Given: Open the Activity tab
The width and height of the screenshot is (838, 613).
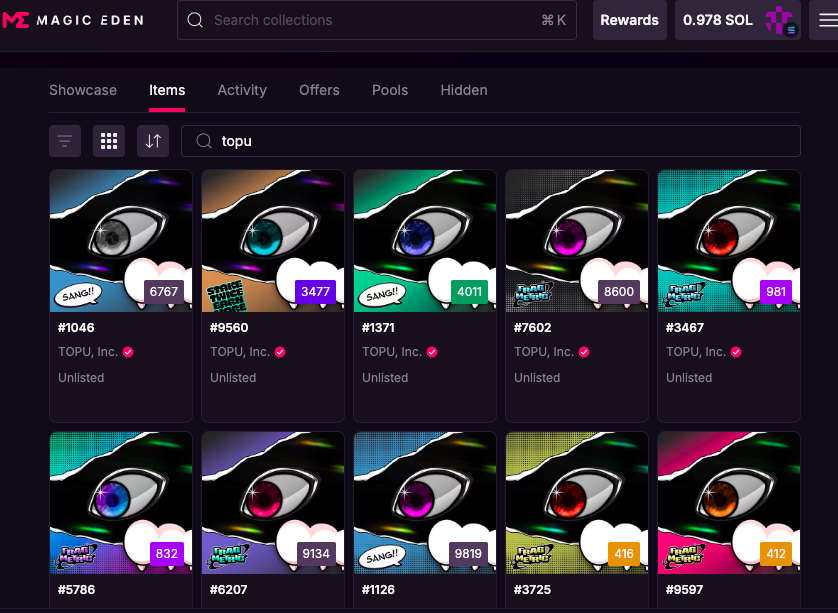Looking at the screenshot, I should click(242, 90).
